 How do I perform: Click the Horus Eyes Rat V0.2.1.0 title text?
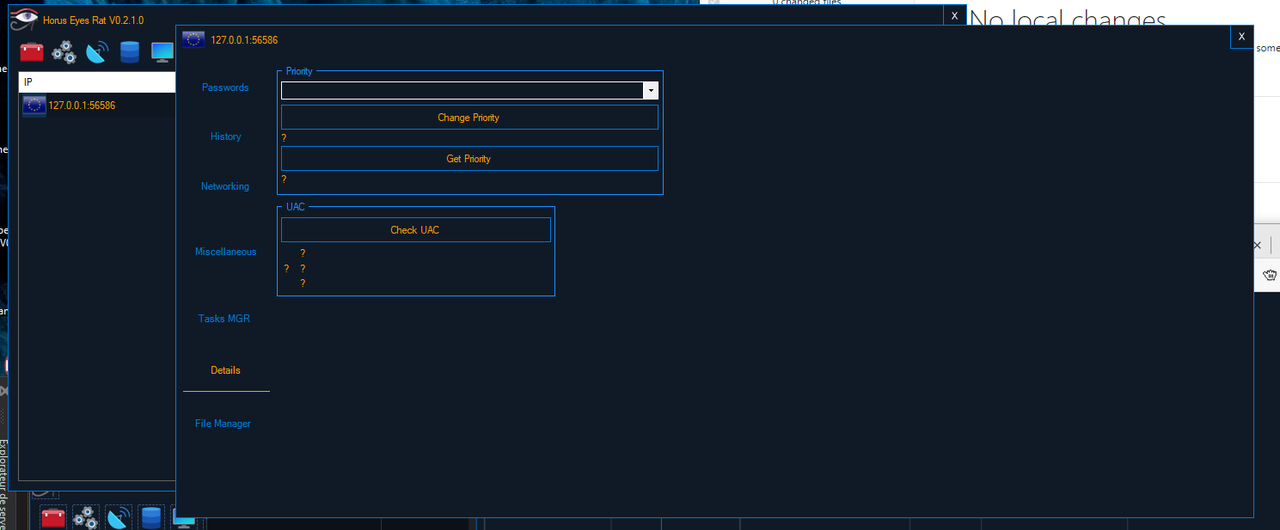coord(93,20)
